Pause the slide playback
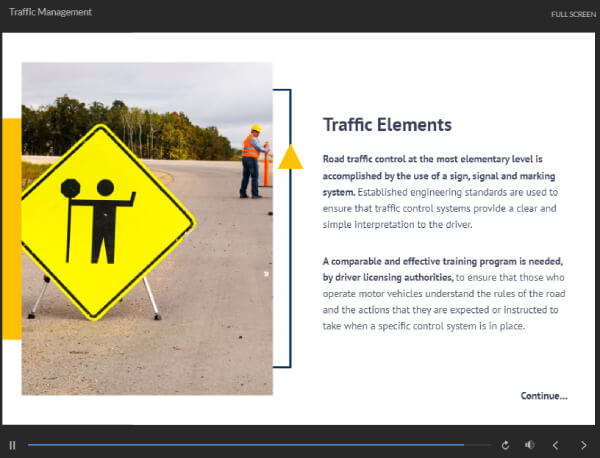The height and width of the screenshot is (458, 600). tap(13, 445)
